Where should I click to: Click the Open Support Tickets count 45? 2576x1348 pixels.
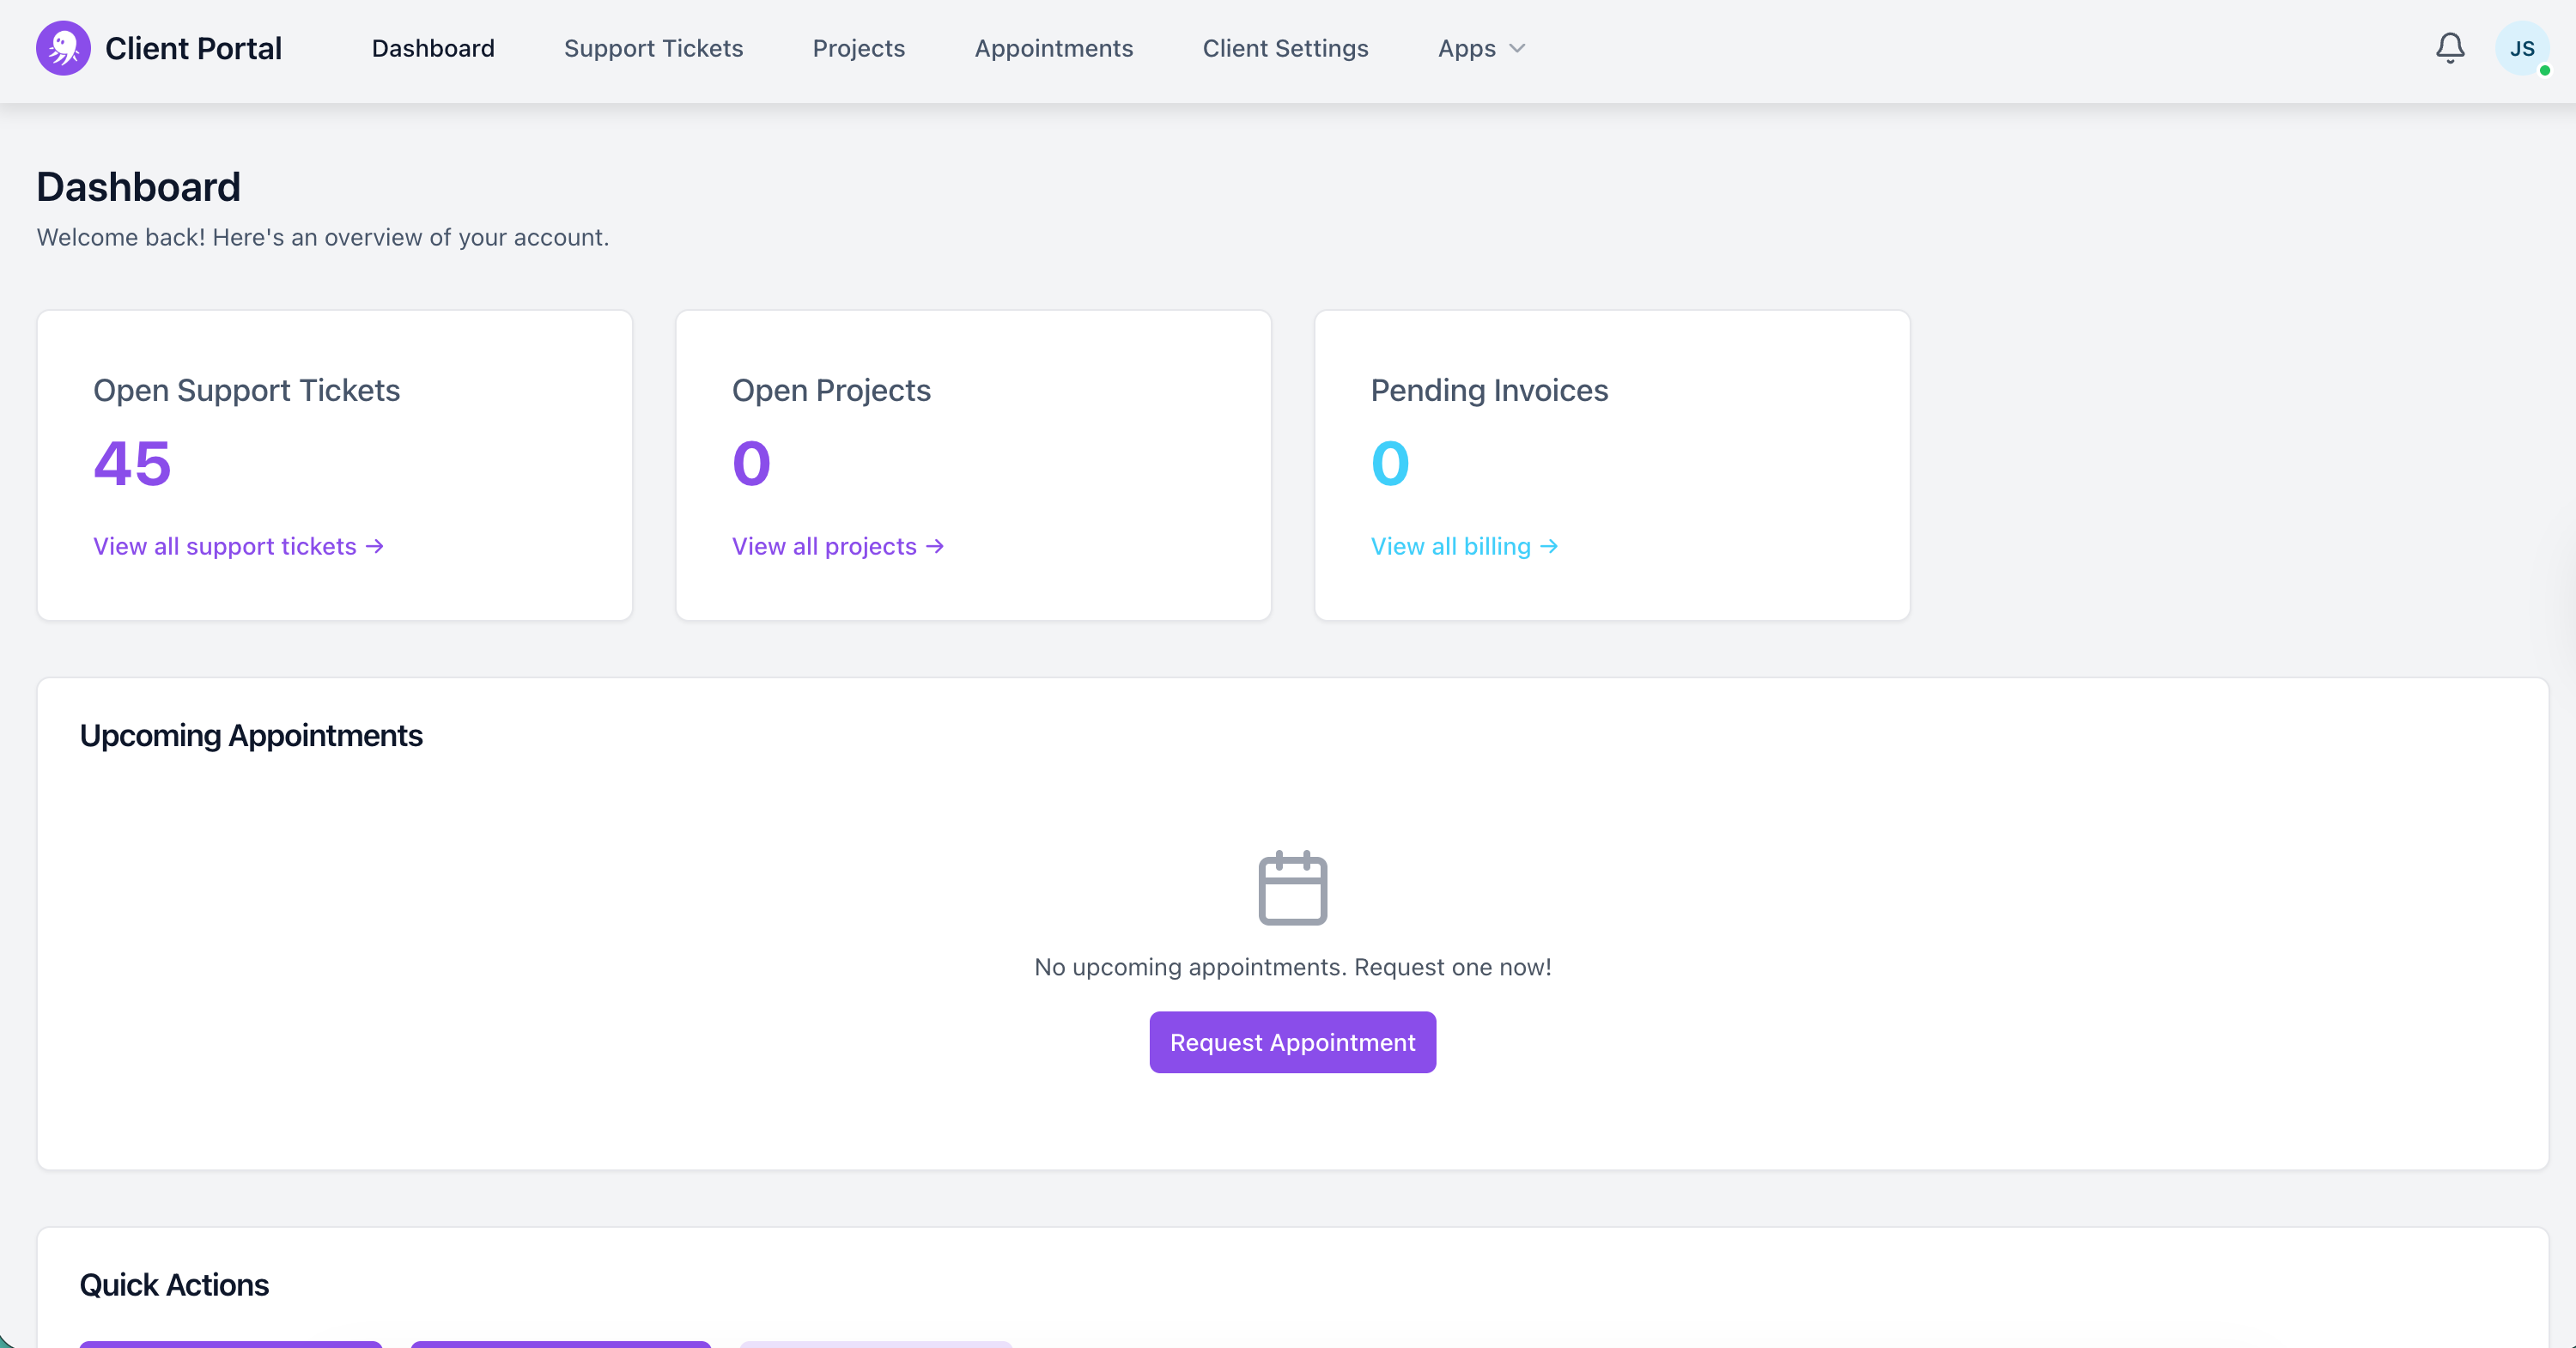pyautogui.click(x=132, y=463)
